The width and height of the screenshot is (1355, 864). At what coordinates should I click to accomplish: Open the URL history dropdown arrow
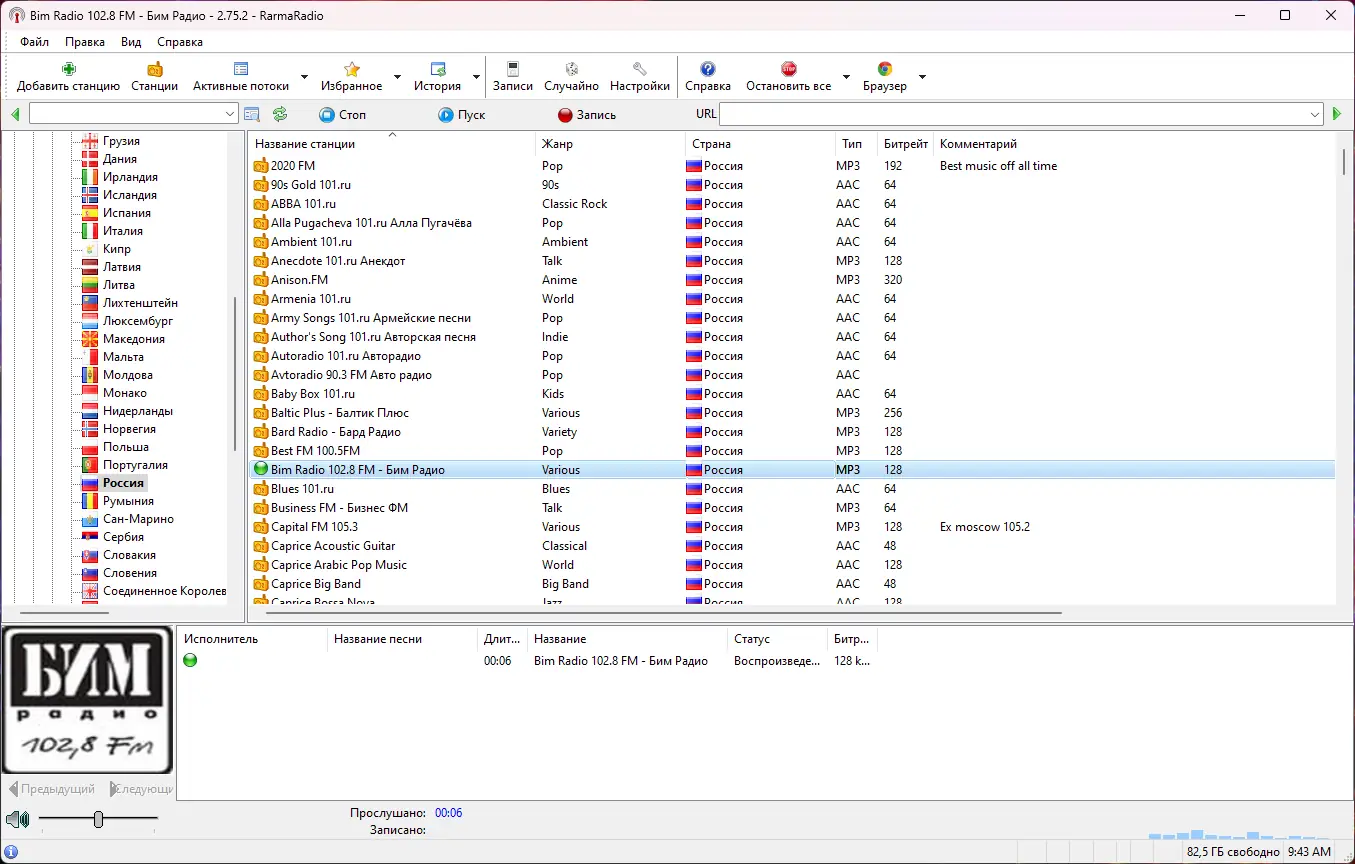click(1316, 115)
